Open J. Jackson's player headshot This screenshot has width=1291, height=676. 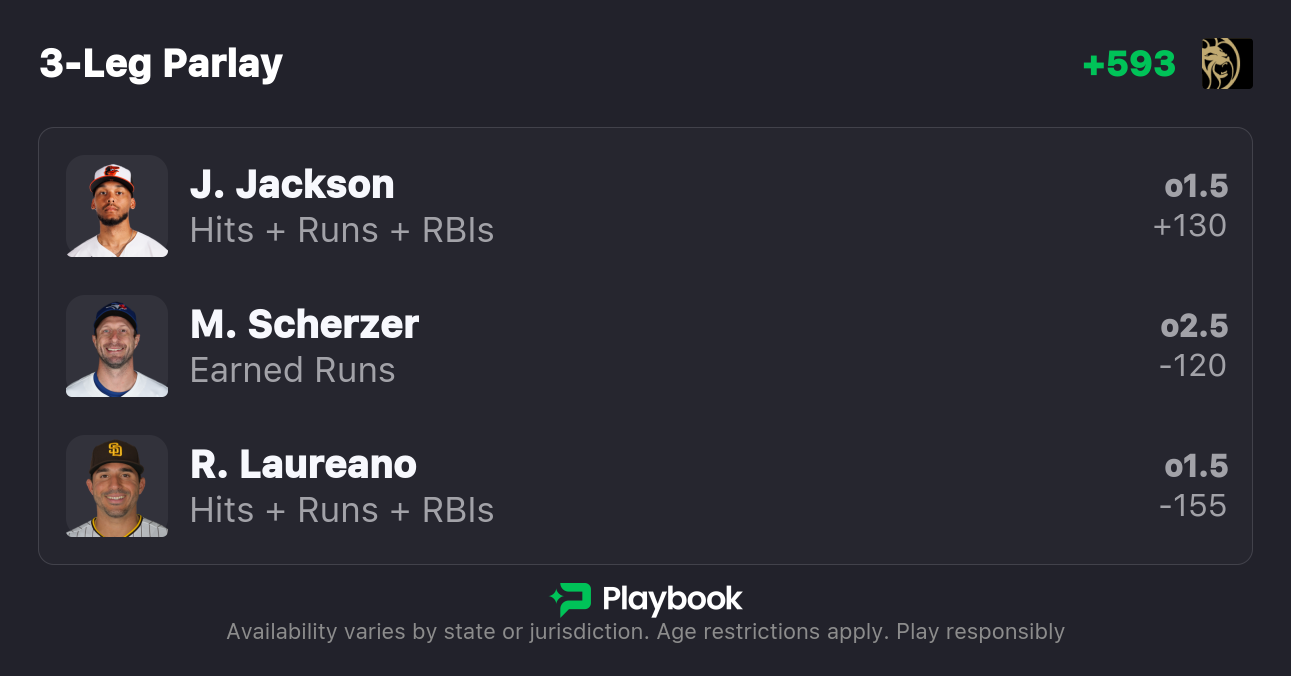point(117,206)
